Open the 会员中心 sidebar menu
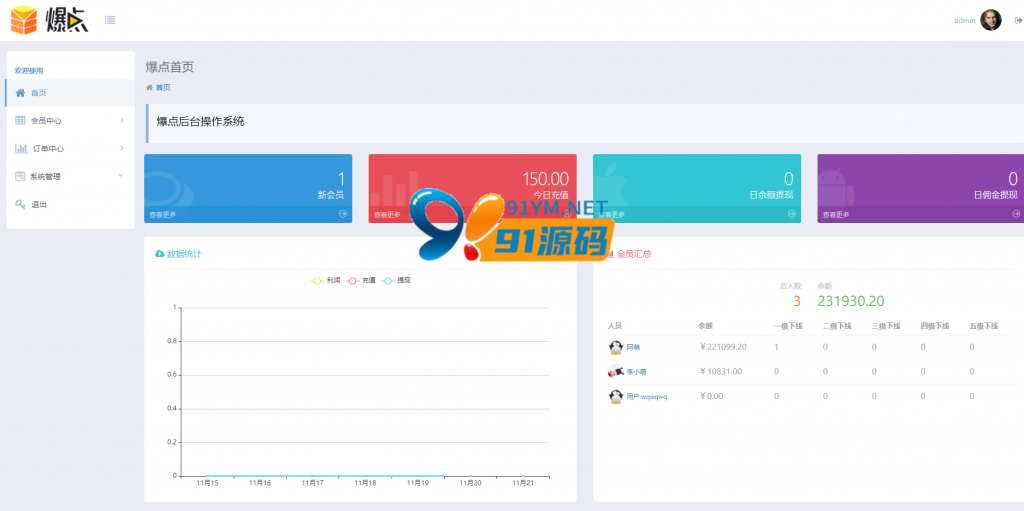Viewport: 1024px width, 511px height. tap(70, 120)
